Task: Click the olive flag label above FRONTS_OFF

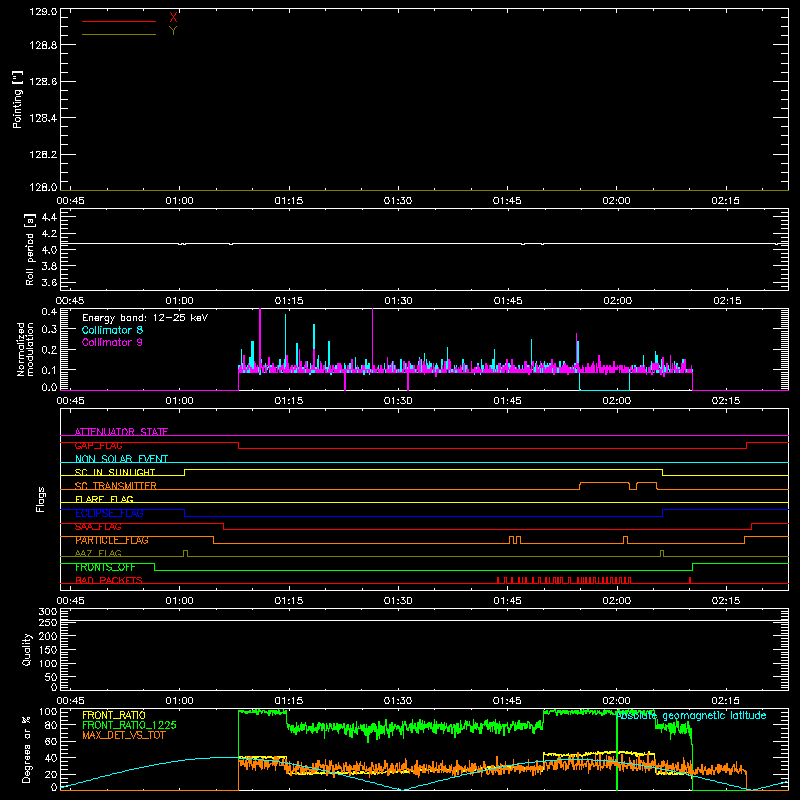Action: pyautogui.click(x=98, y=553)
